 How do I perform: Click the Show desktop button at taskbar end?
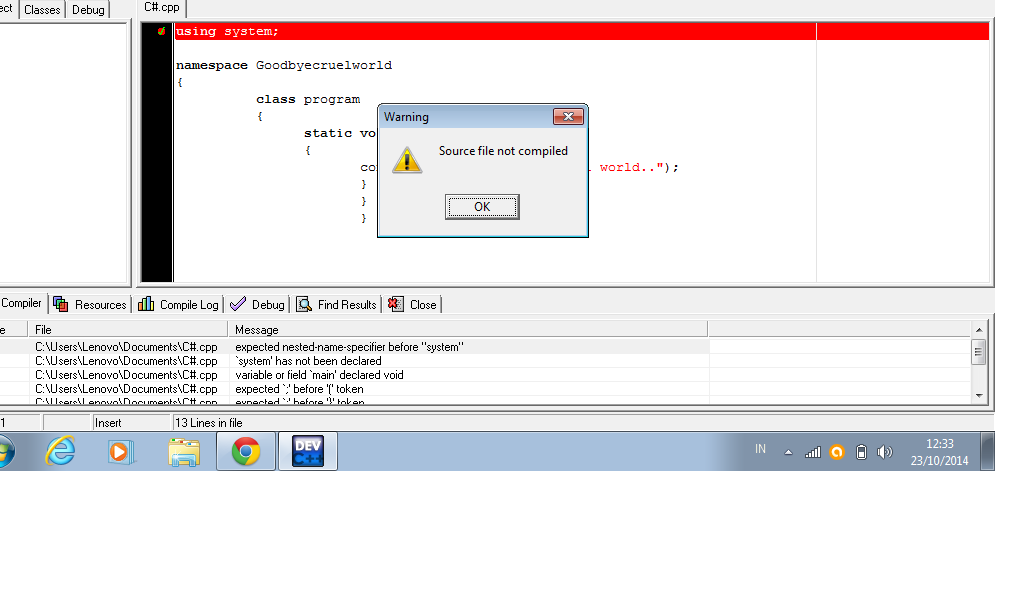[x=987, y=451]
